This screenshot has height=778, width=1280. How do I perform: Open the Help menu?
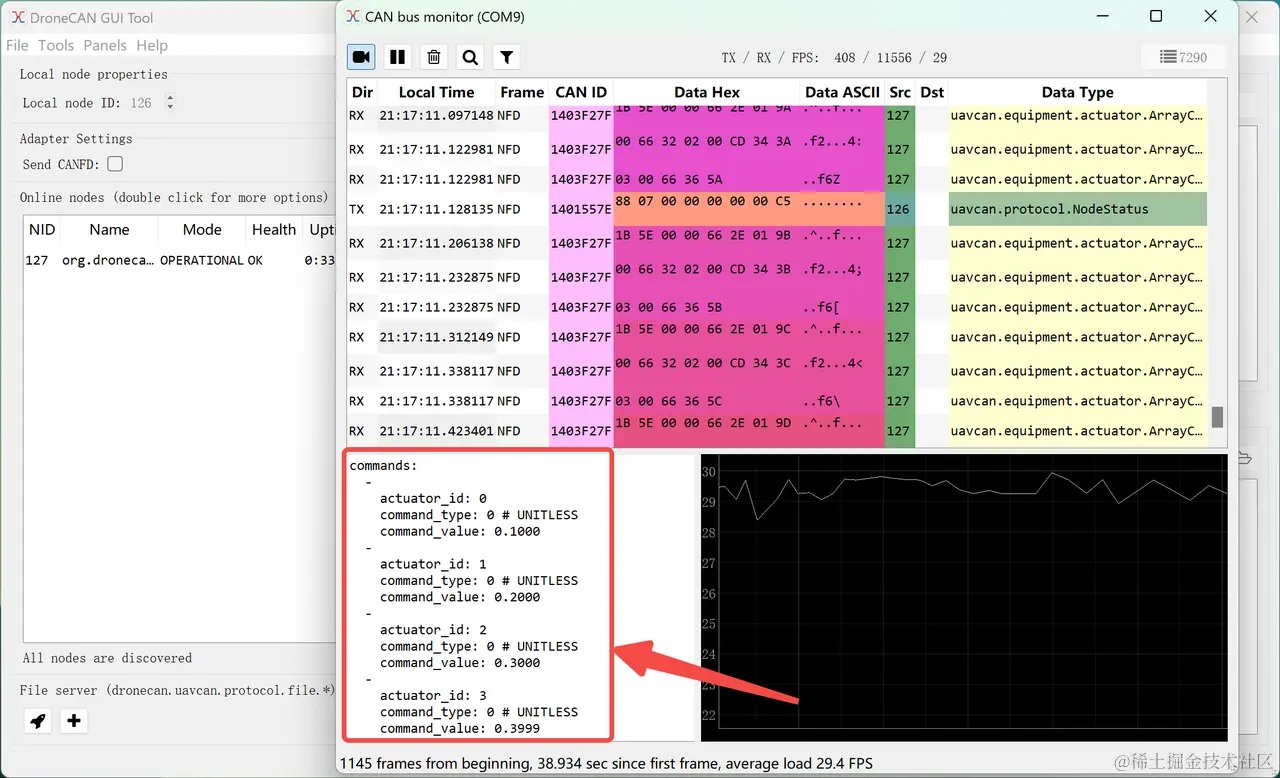pyautogui.click(x=152, y=45)
